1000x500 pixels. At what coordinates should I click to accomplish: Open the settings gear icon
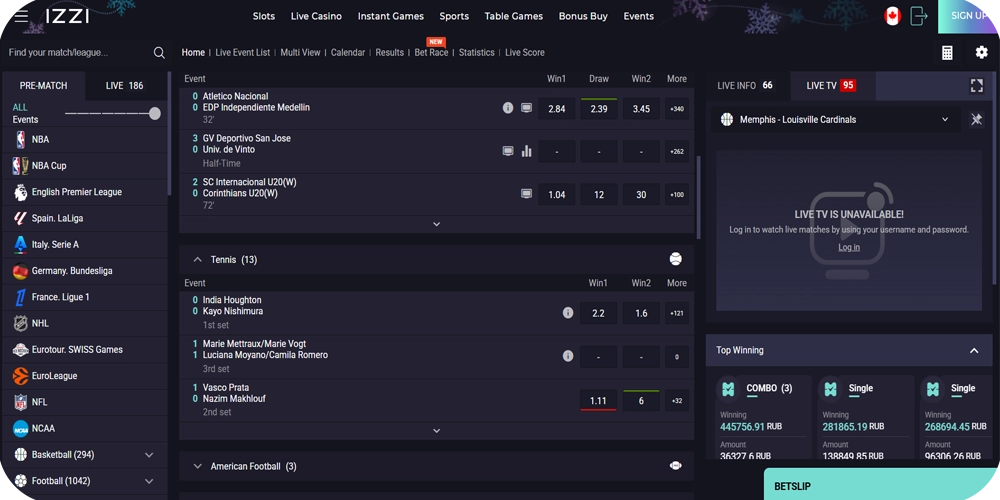982,52
